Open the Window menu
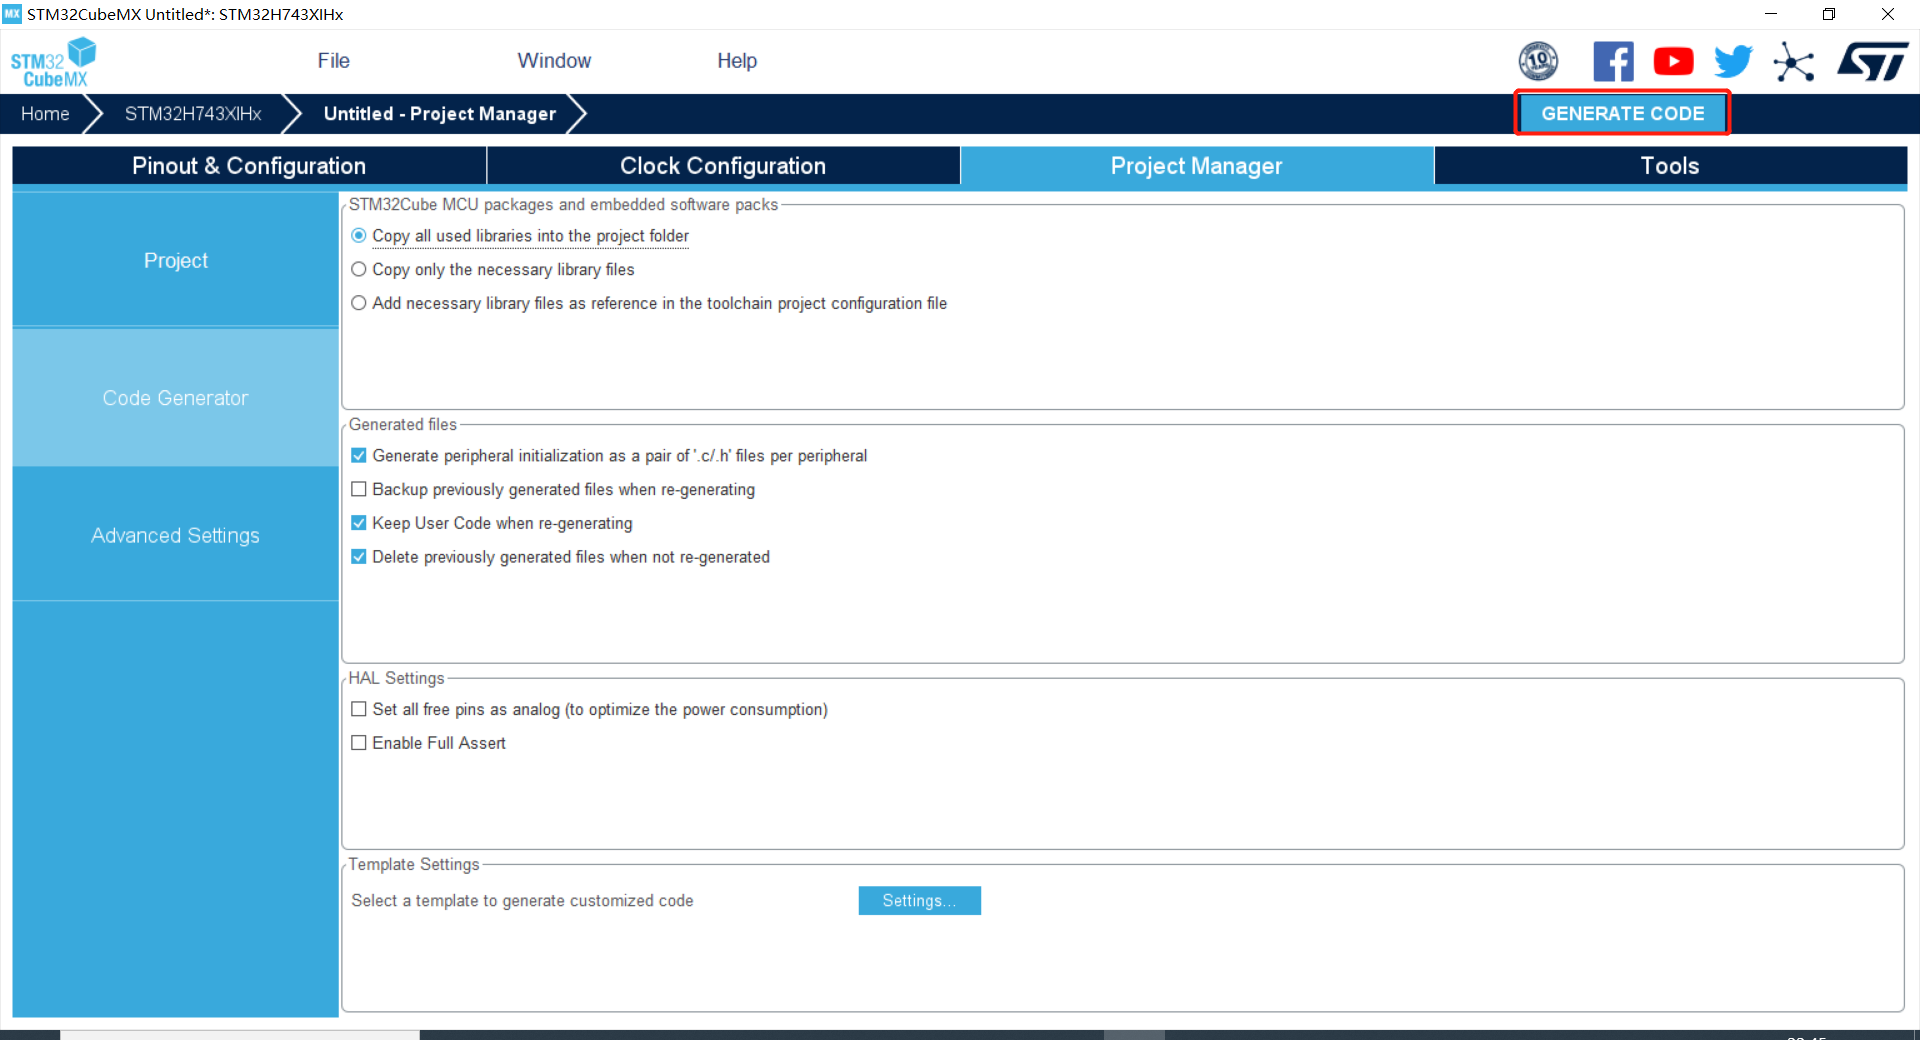This screenshot has height=1040, width=1920. click(554, 61)
